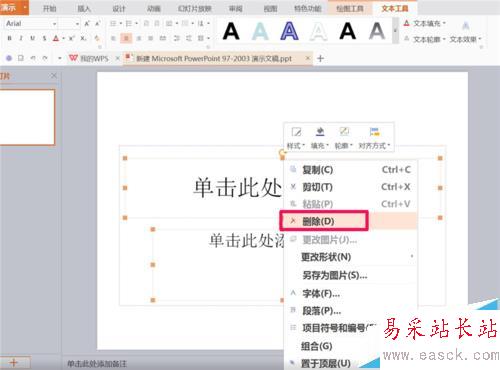Click the title placeholder text 单击此处
The height and width of the screenshot is (370, 500).
237,187
